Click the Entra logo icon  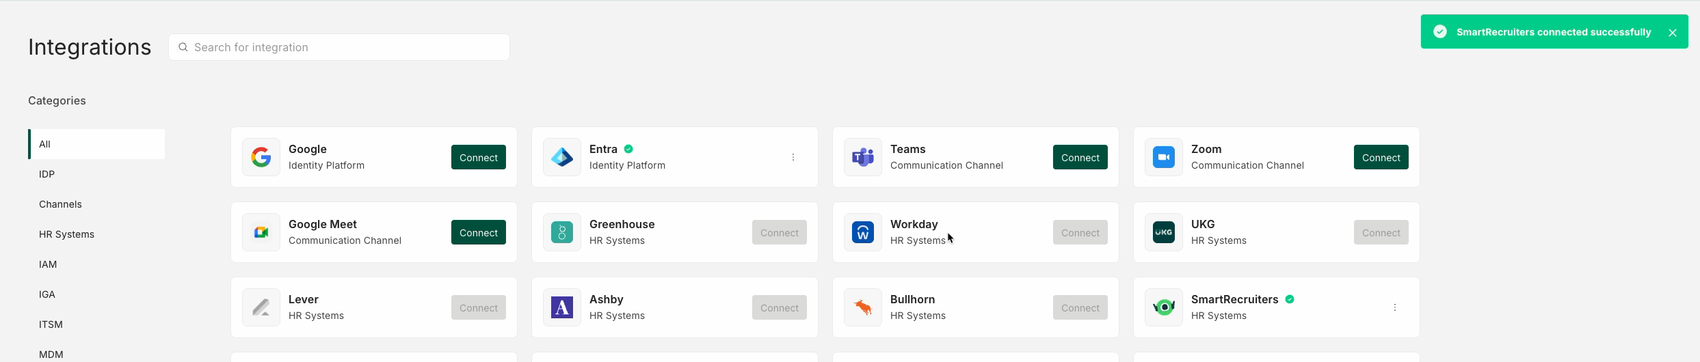click(562, 157)
